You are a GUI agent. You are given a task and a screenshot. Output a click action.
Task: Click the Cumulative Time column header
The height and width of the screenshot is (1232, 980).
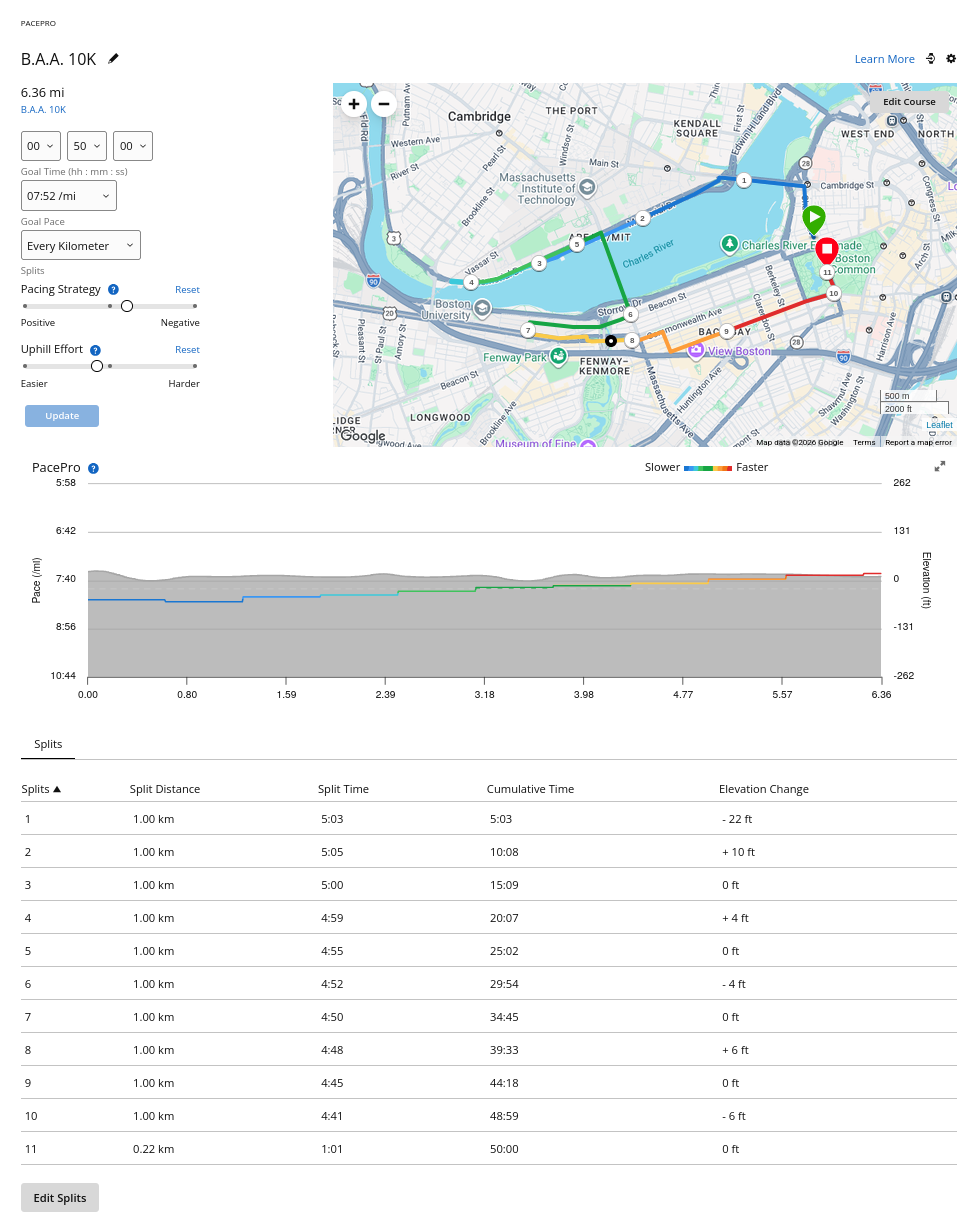[530, 789]
